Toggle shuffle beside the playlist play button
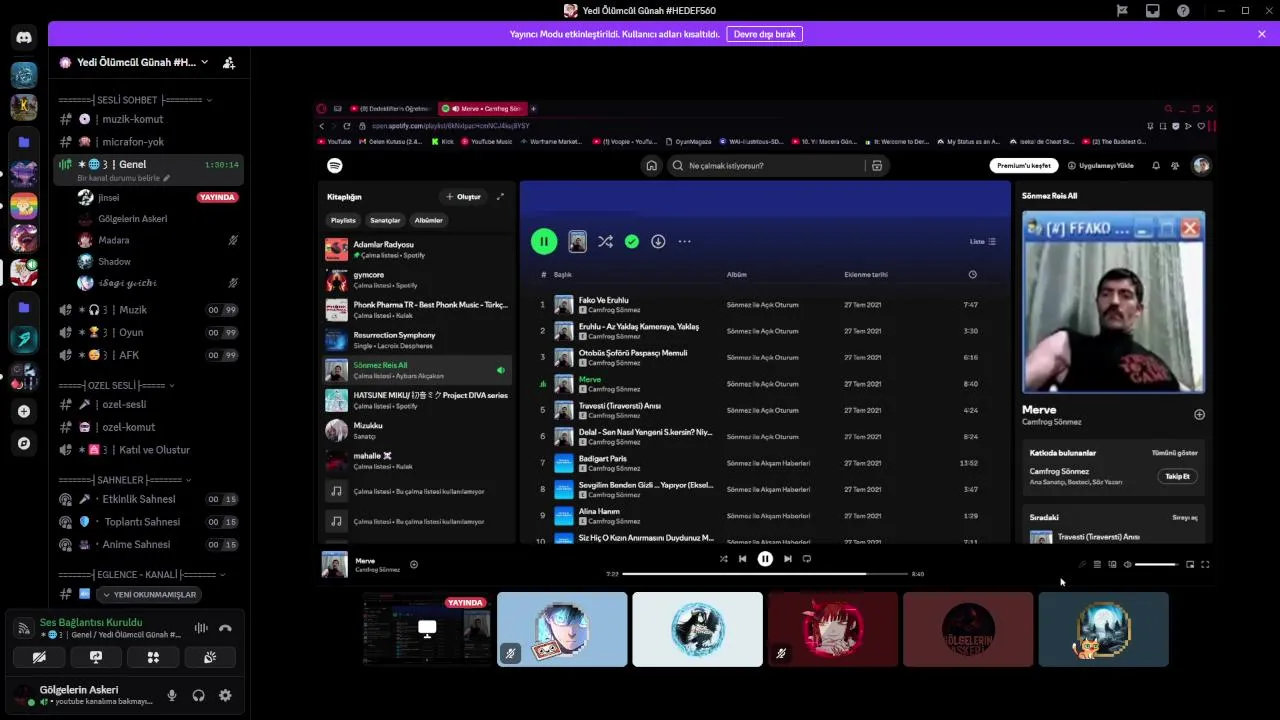 point(605,241)
